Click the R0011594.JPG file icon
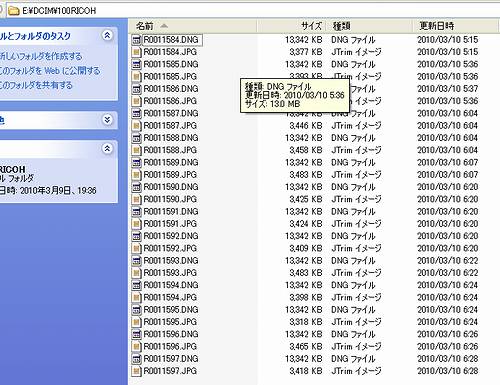 (136, 298)
